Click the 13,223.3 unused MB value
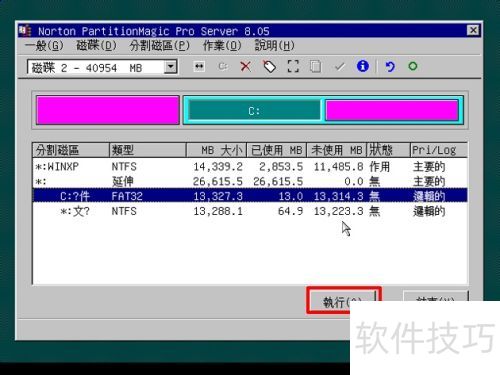The width and height of the screenshot is (500, 375). pos(338,211)
